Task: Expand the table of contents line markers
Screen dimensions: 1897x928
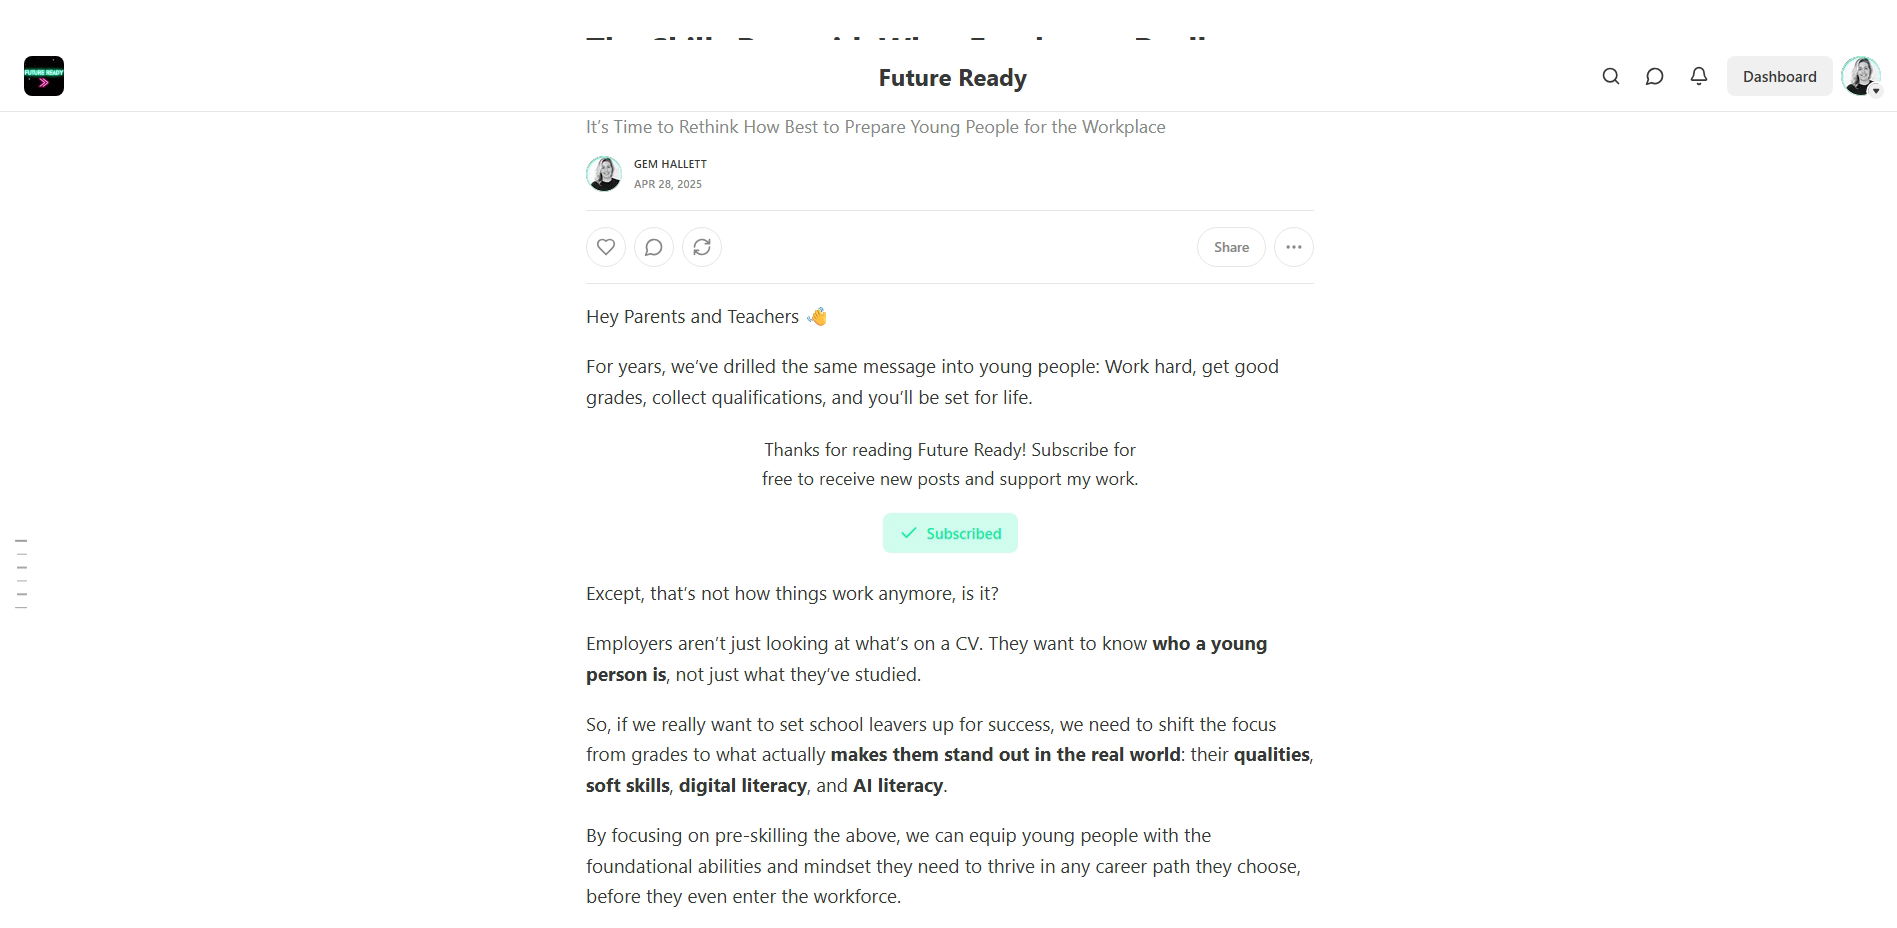Action: [x=21, y=573]
